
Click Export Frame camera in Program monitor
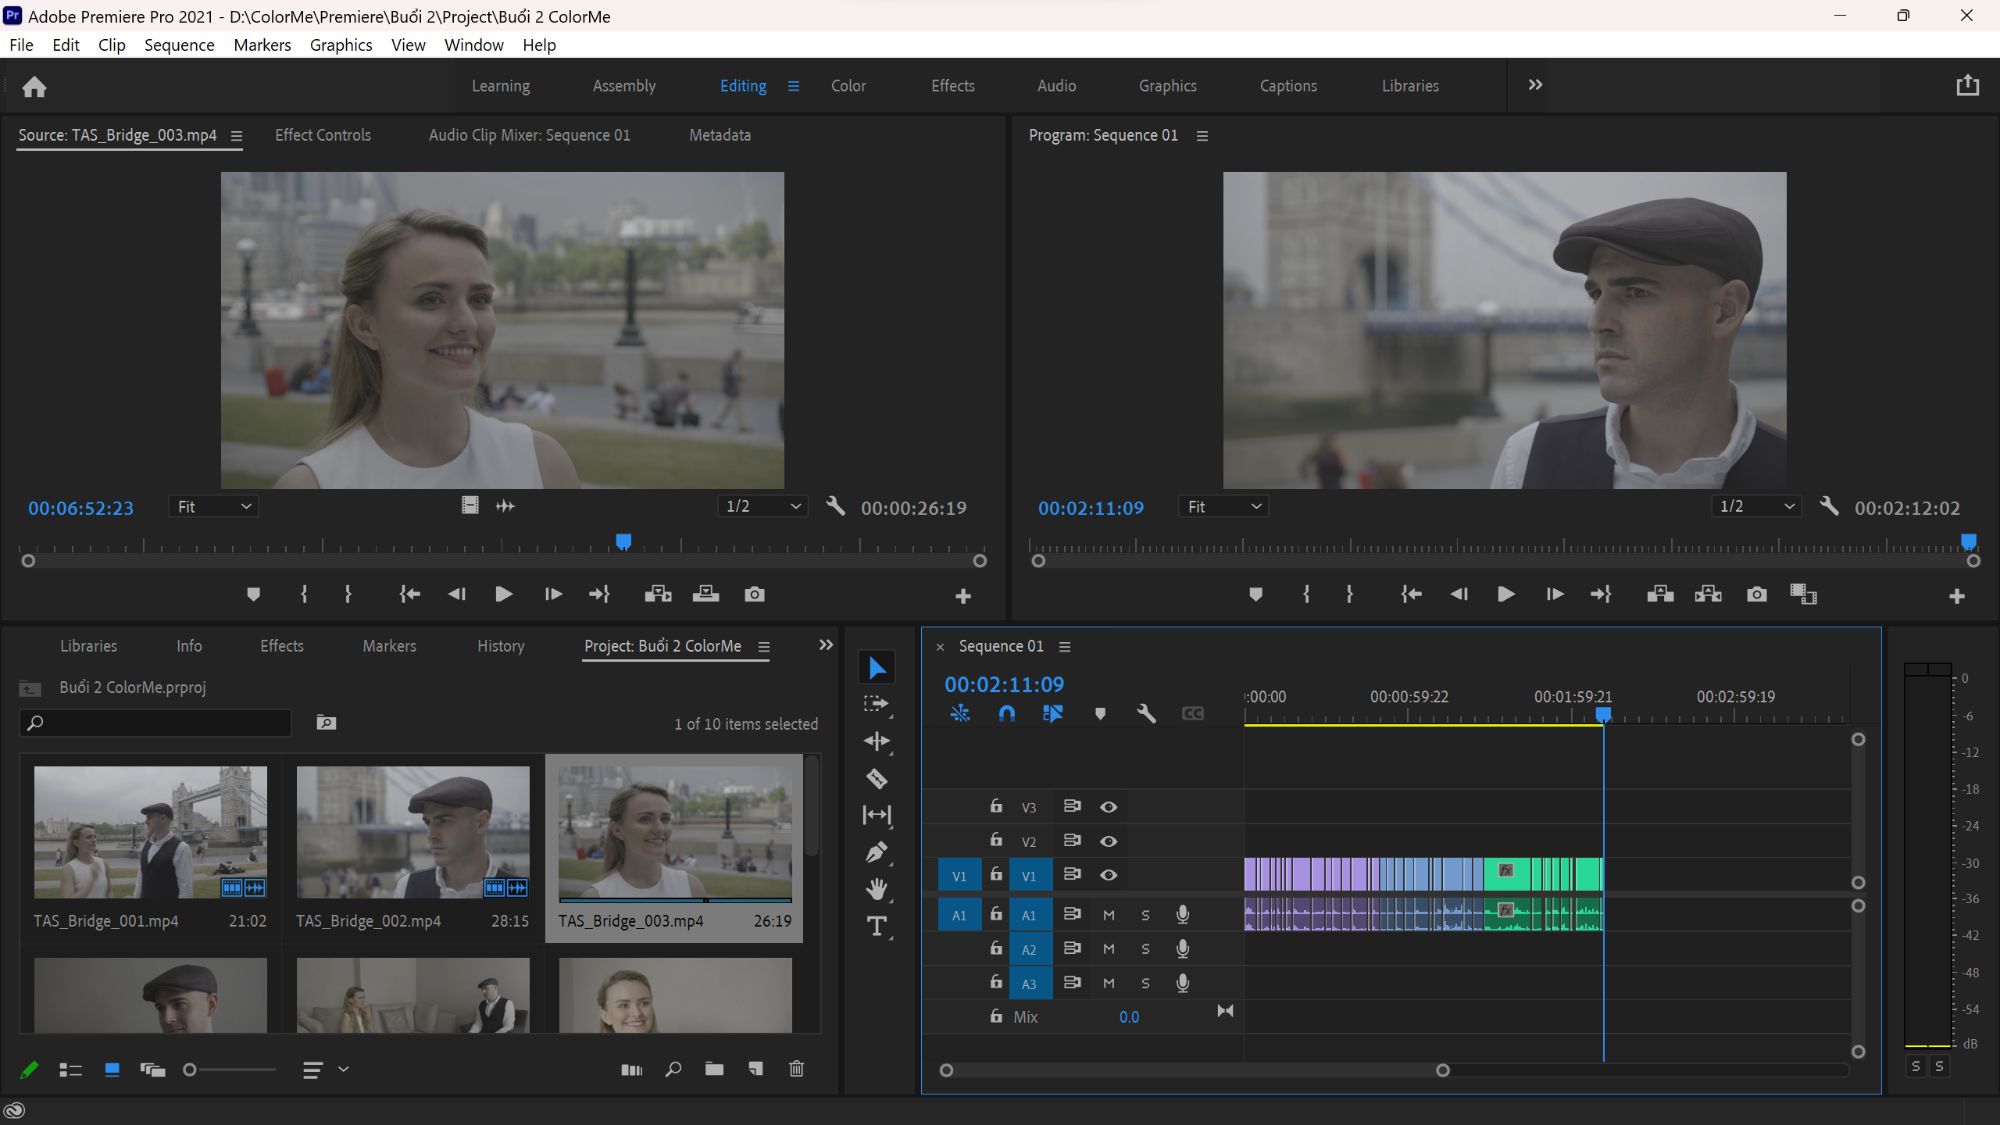[x=1756, y=594]
